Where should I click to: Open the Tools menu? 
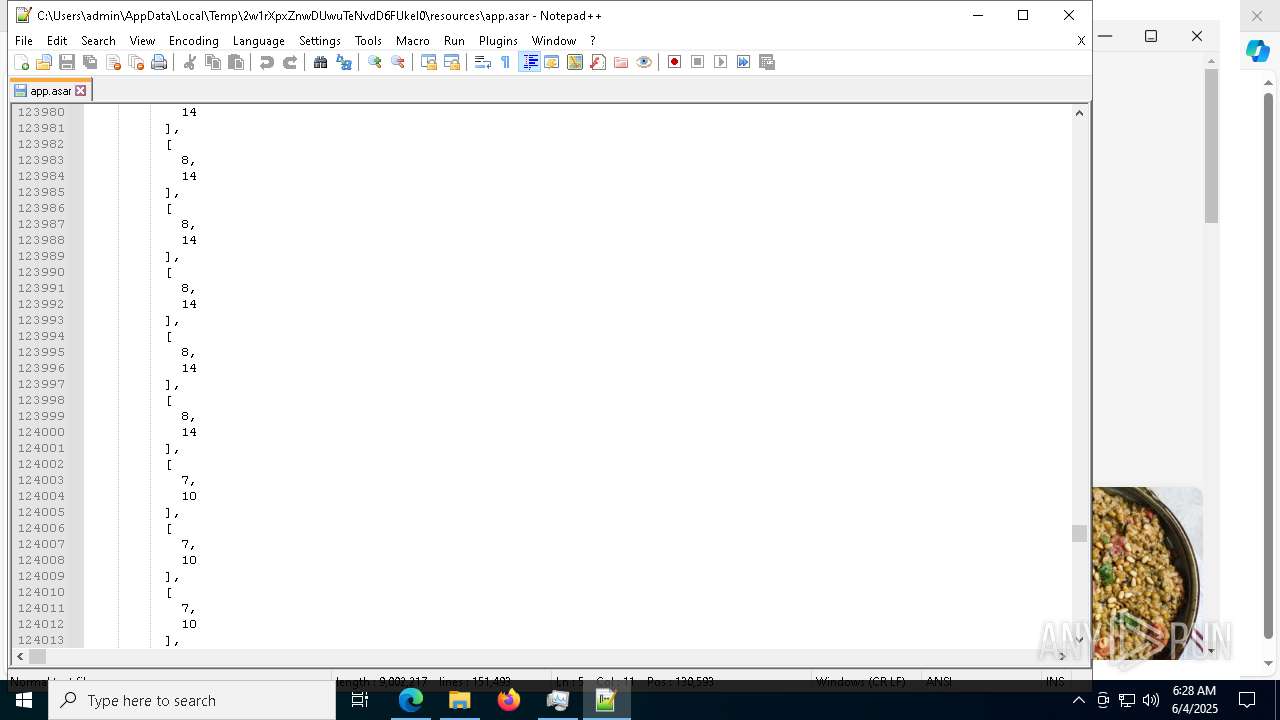(368, 41)
